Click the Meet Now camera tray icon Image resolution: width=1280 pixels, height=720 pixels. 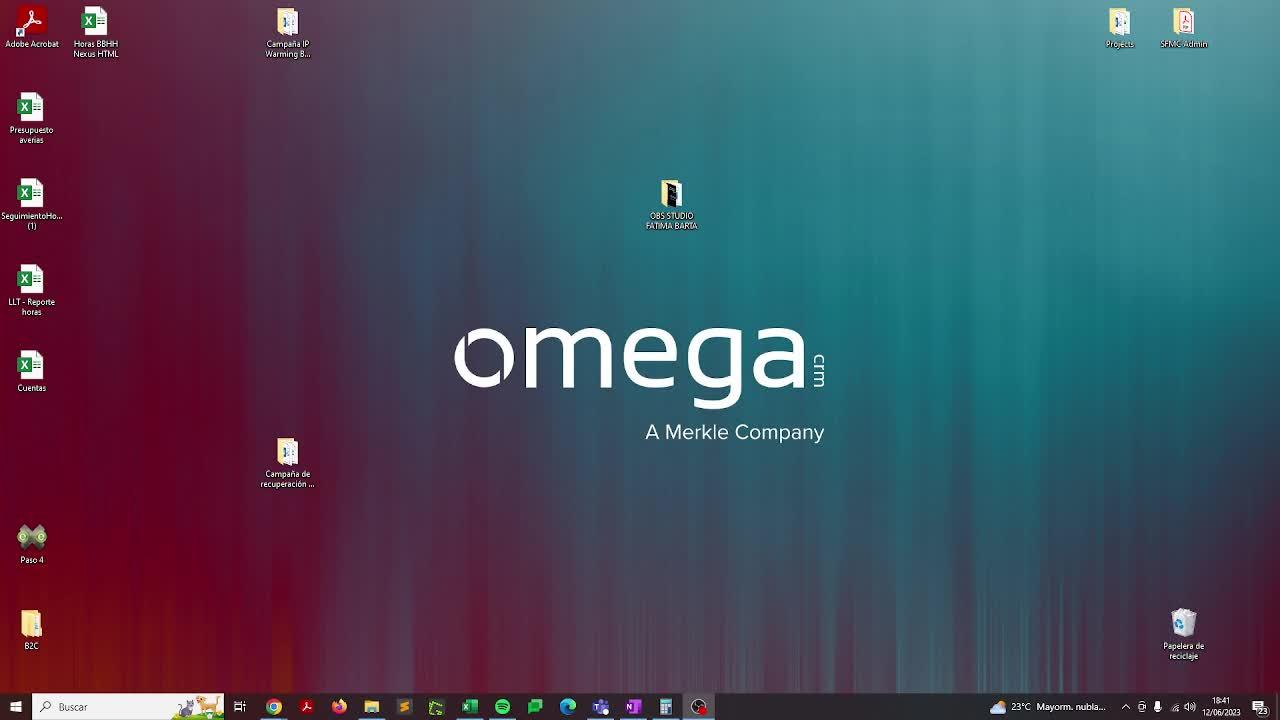1142,707
